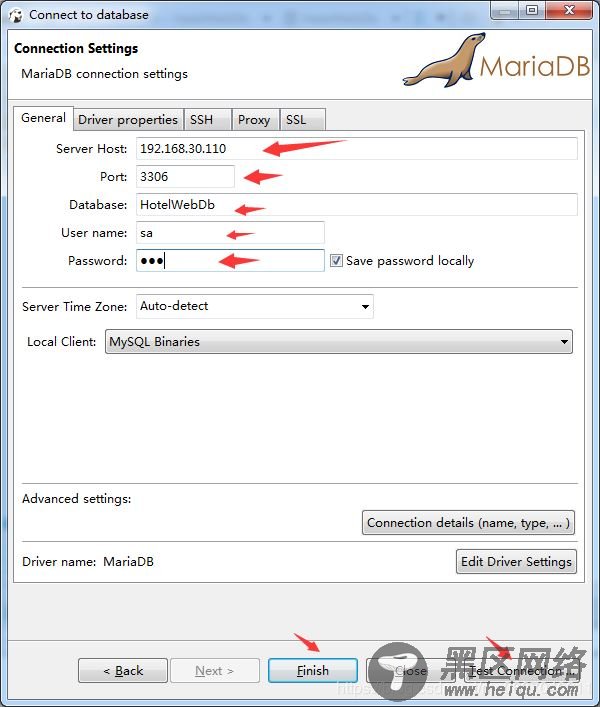Click the Server Time Zone label
The height and width of the screenshot is (707, 600).
click(x=74, y=307)
